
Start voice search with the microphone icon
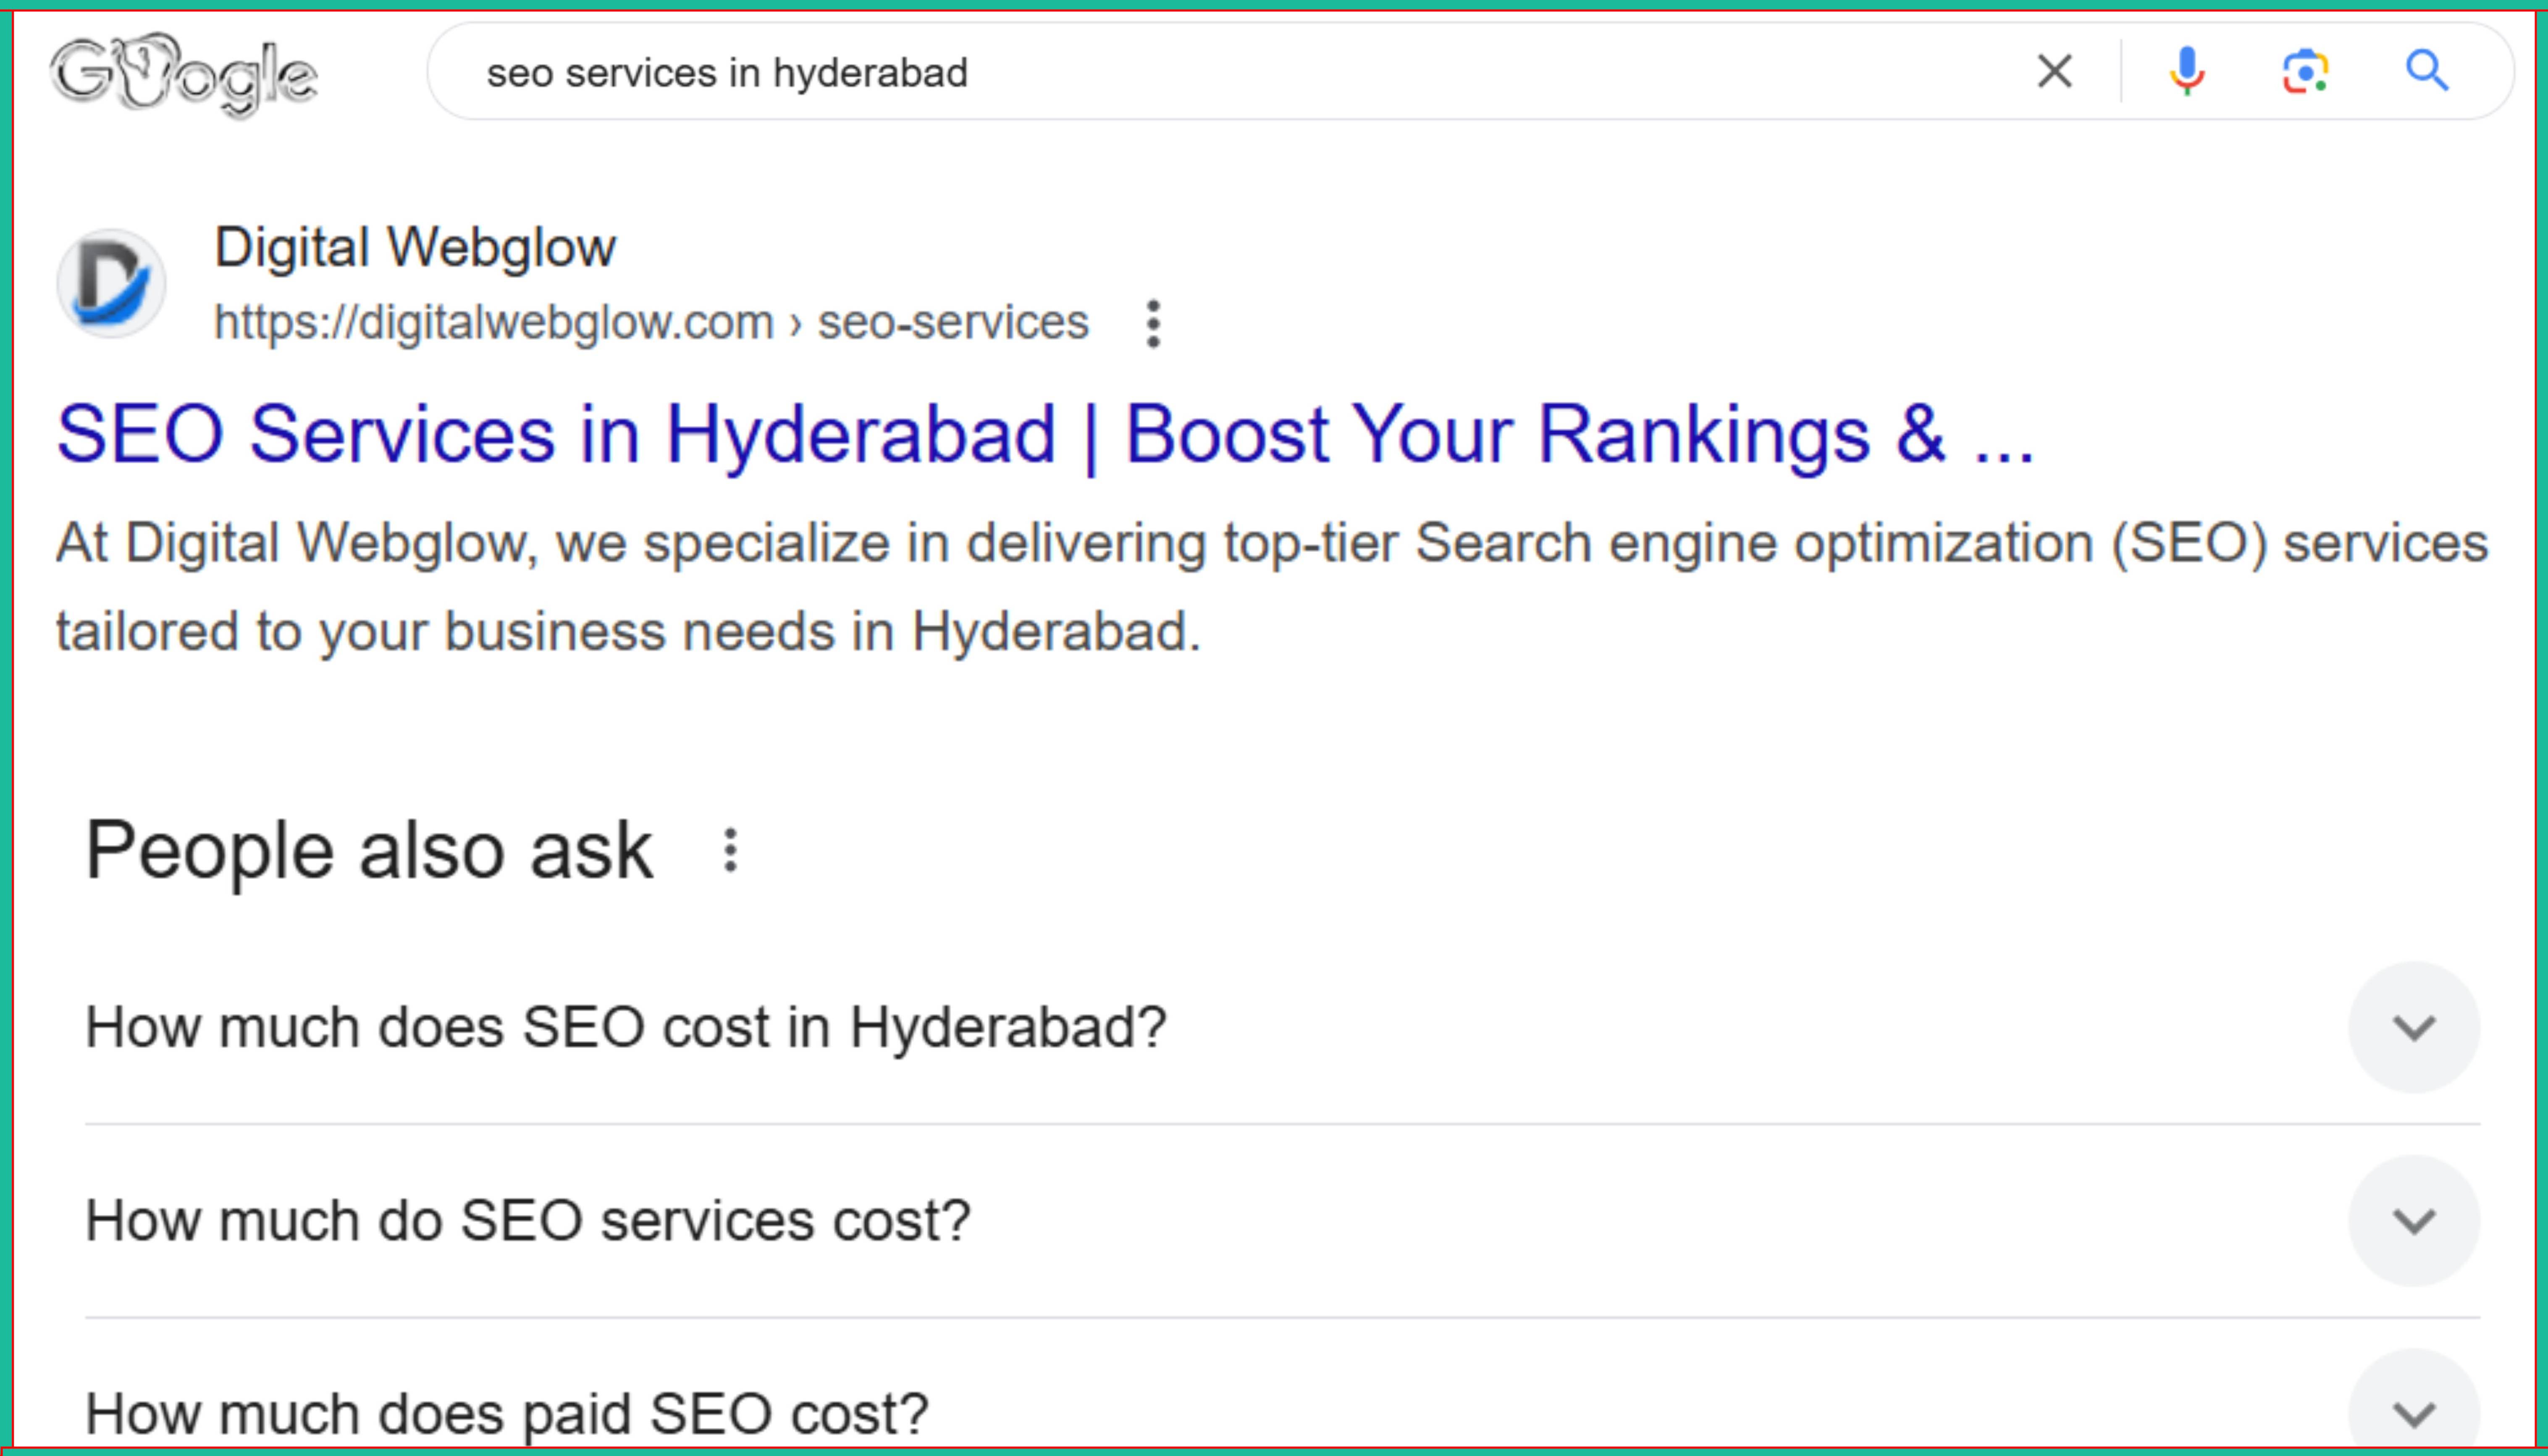2187,72
